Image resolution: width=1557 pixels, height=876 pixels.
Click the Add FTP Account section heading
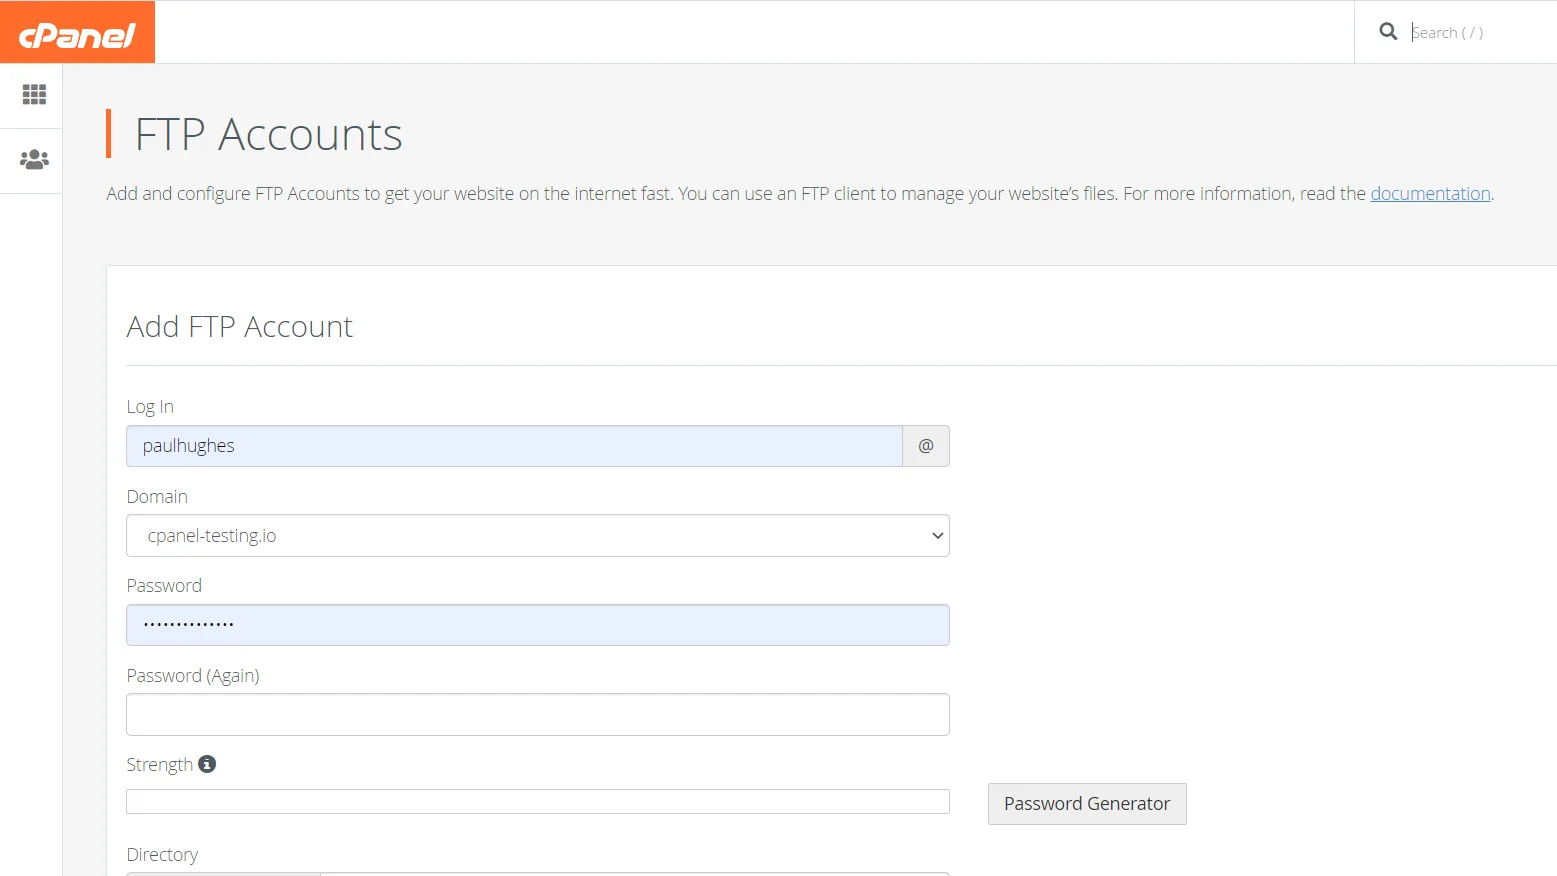point(239,326)
